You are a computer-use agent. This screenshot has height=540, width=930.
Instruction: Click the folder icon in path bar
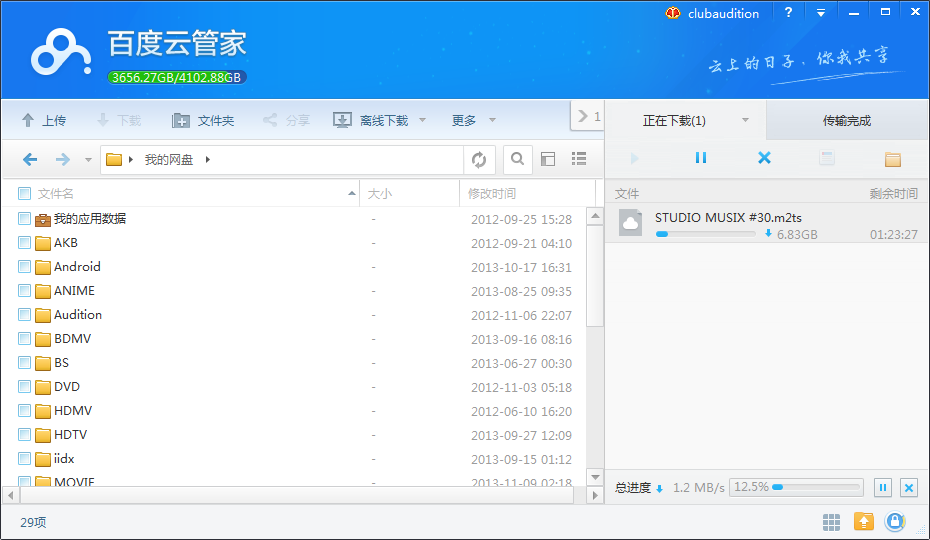tap(113, 159)
